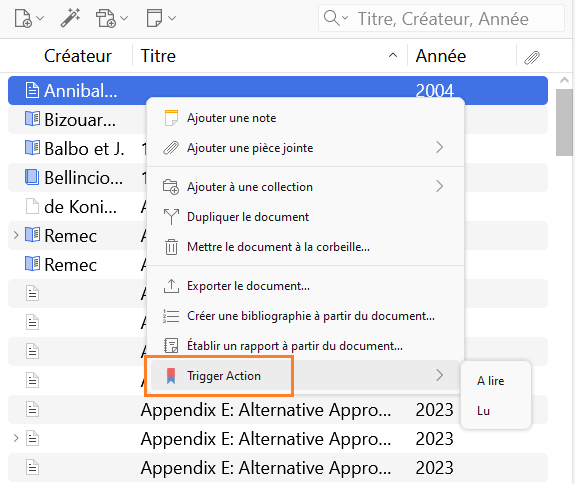Select the first Appendix E: Alternative Appro… 2023 row
Screen dimensions: 575x484
pos(278,410)
